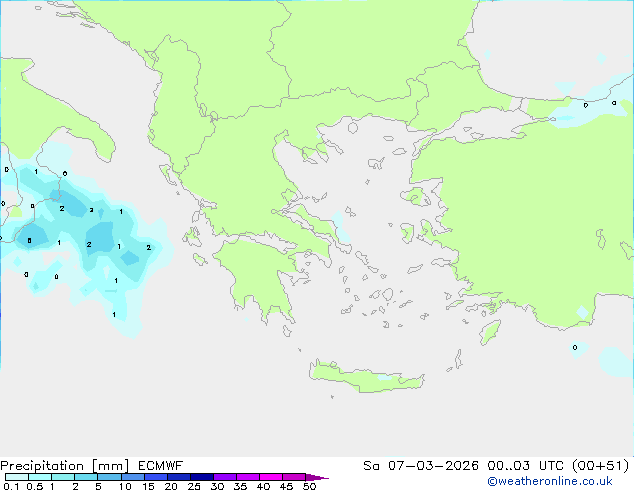Click the 20–25 mm dark blue legend box

pyautogui.click(x=178, y=477)
